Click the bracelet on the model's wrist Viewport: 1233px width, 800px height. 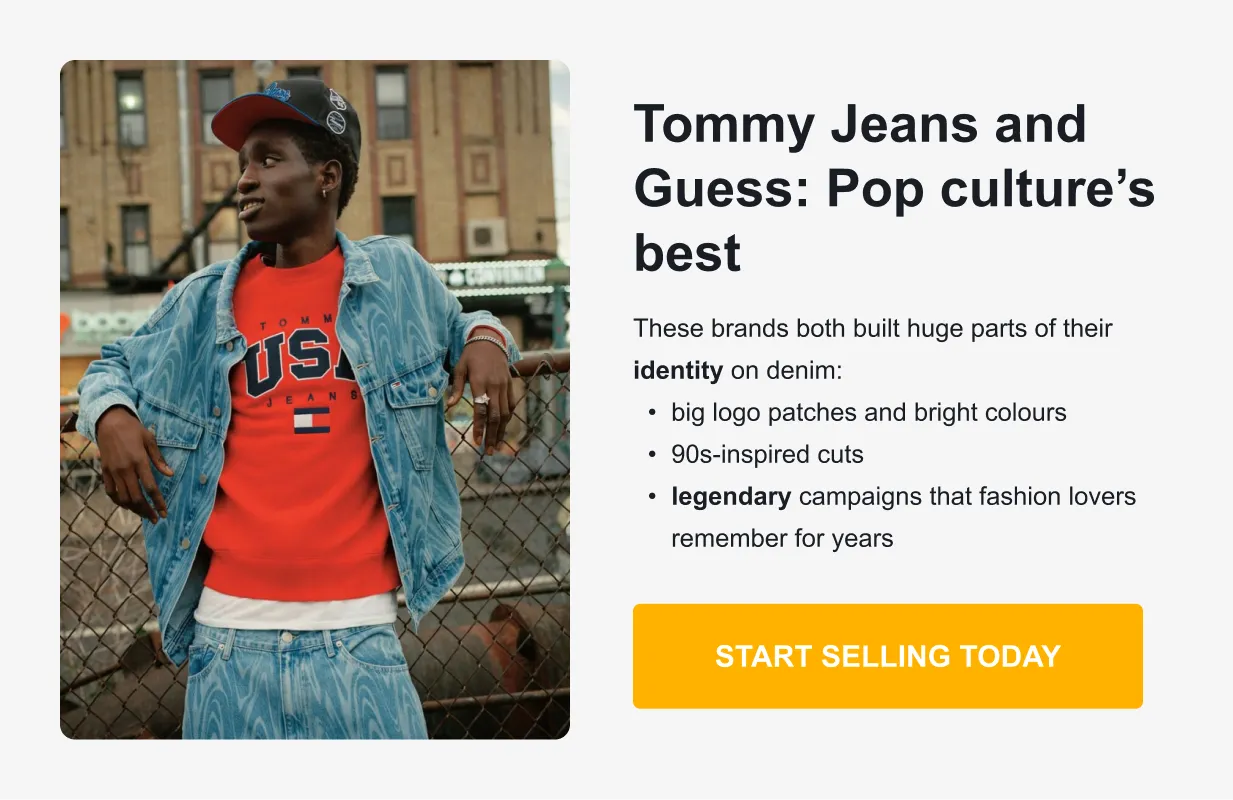point(486,340)
